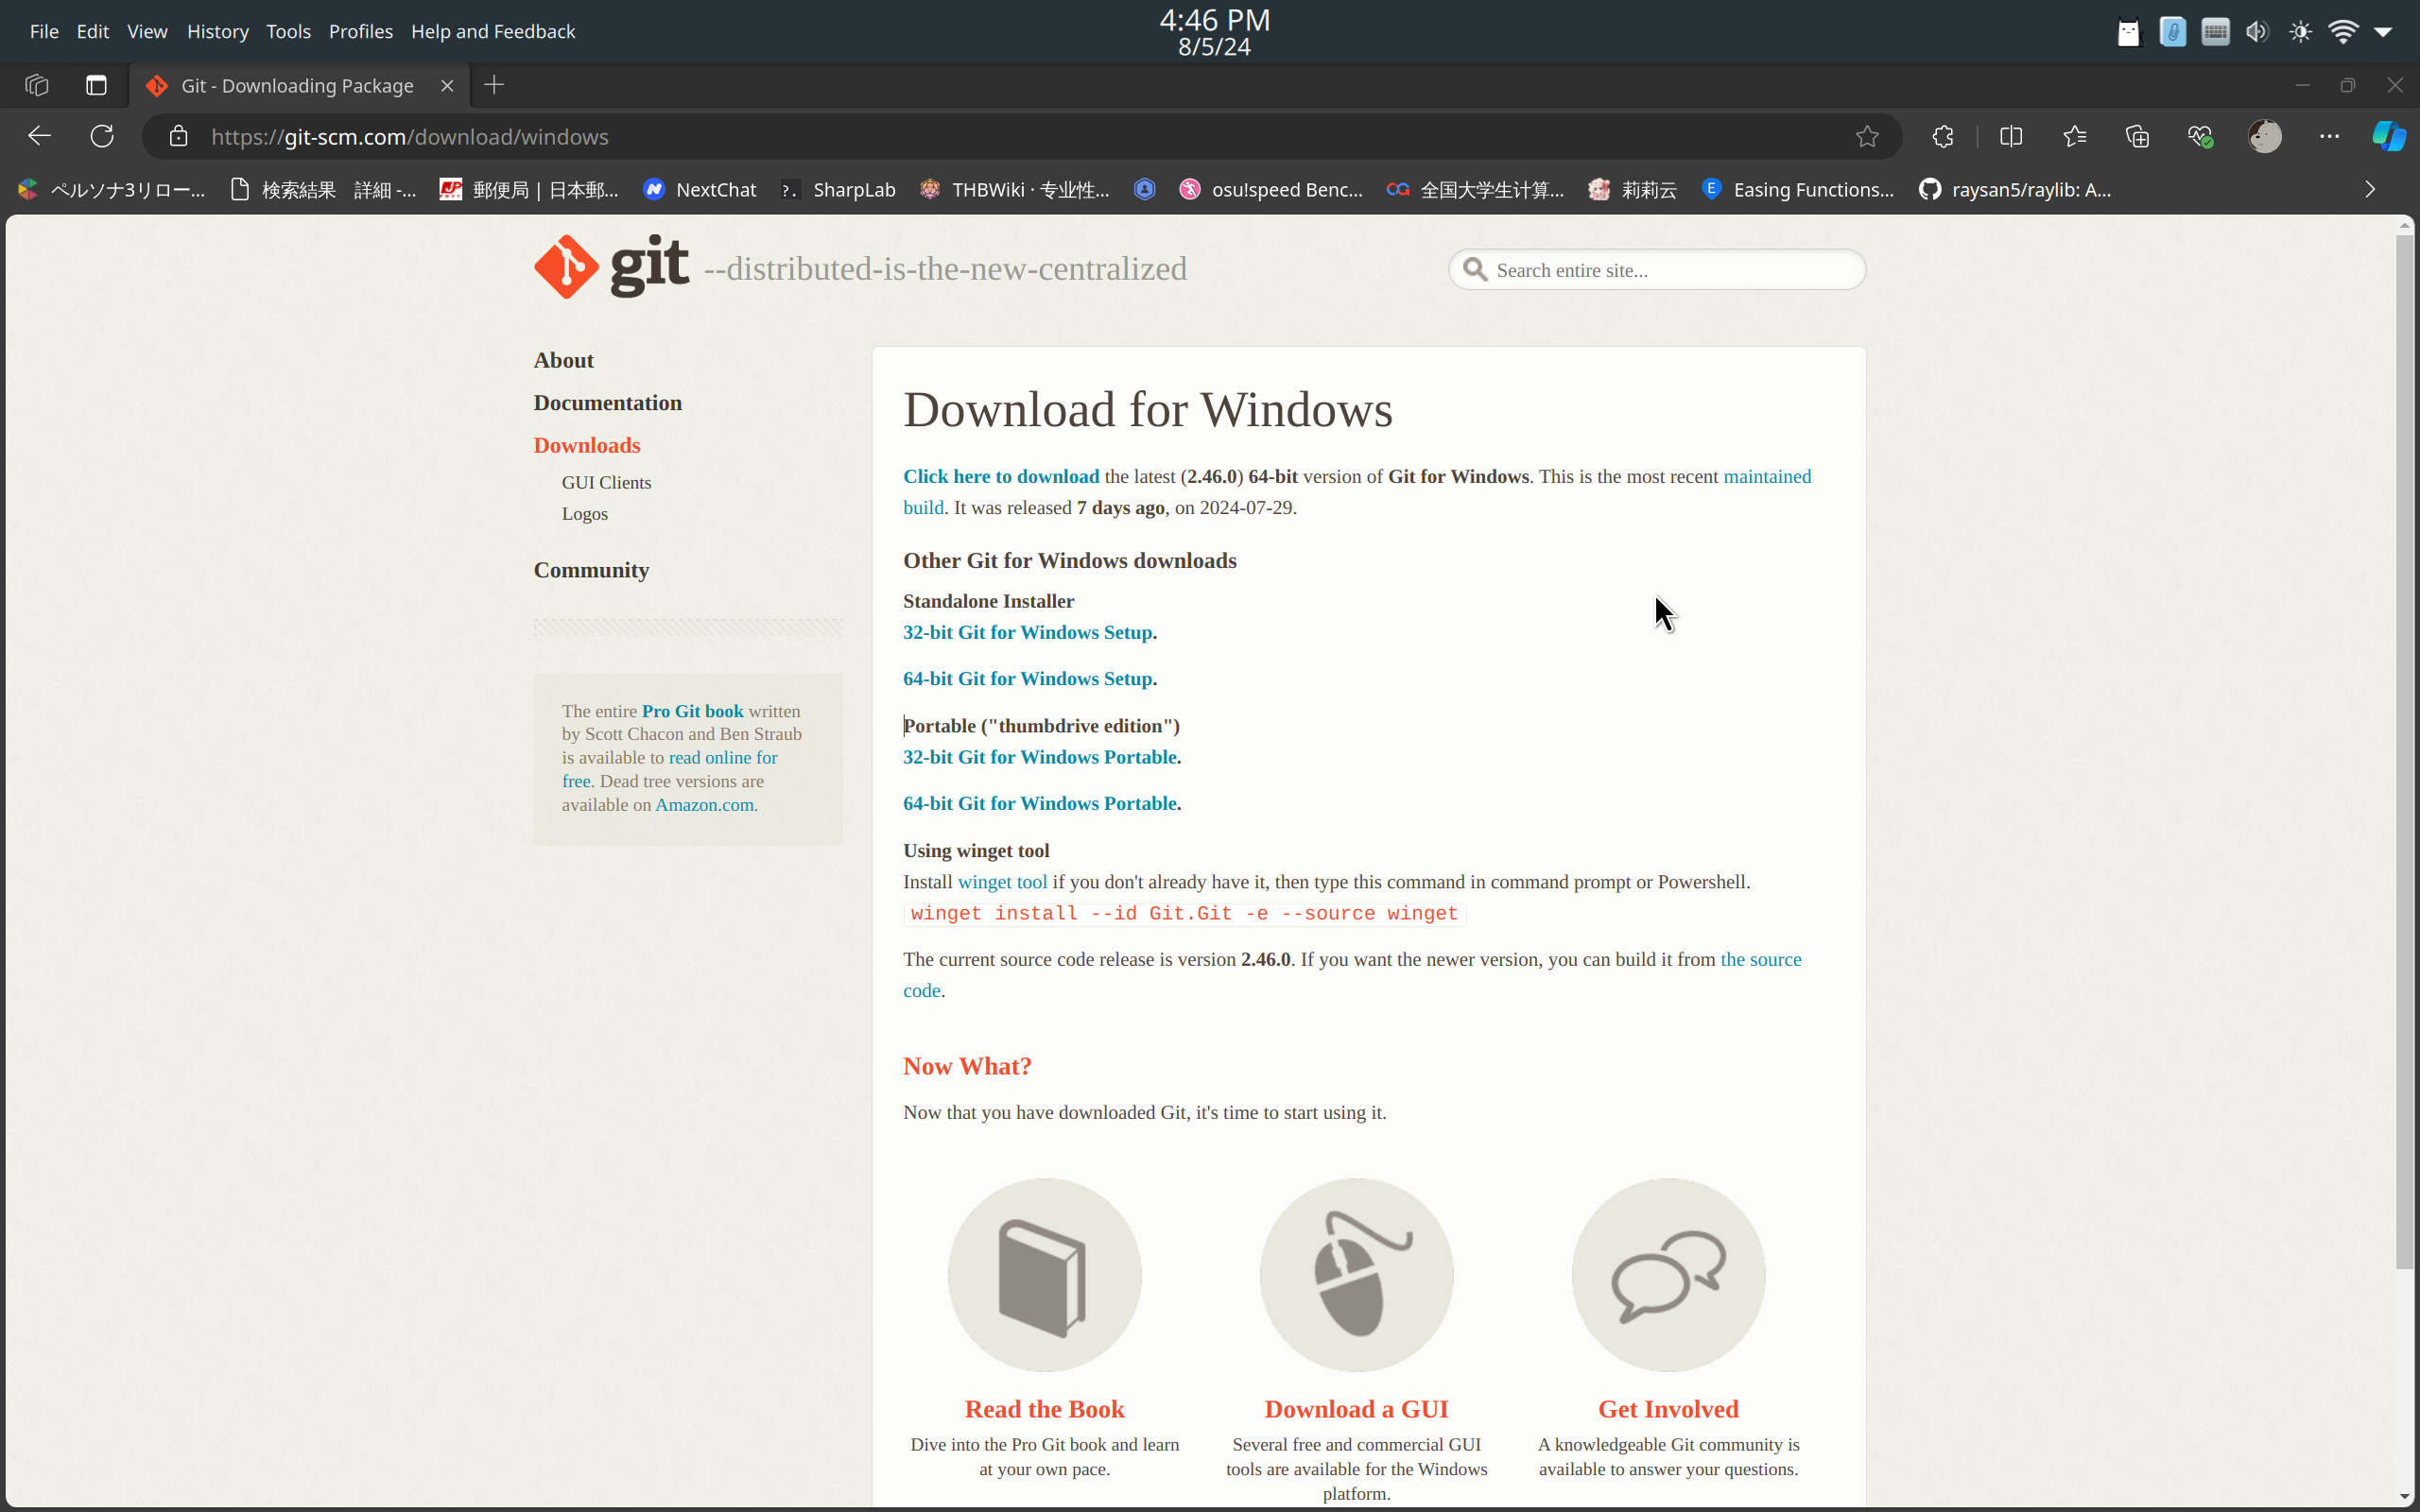The height and width of the screenshot is (1512, 2420).
Task: Open Collections in the toolbar
Action: click(x=2138, y=136)
